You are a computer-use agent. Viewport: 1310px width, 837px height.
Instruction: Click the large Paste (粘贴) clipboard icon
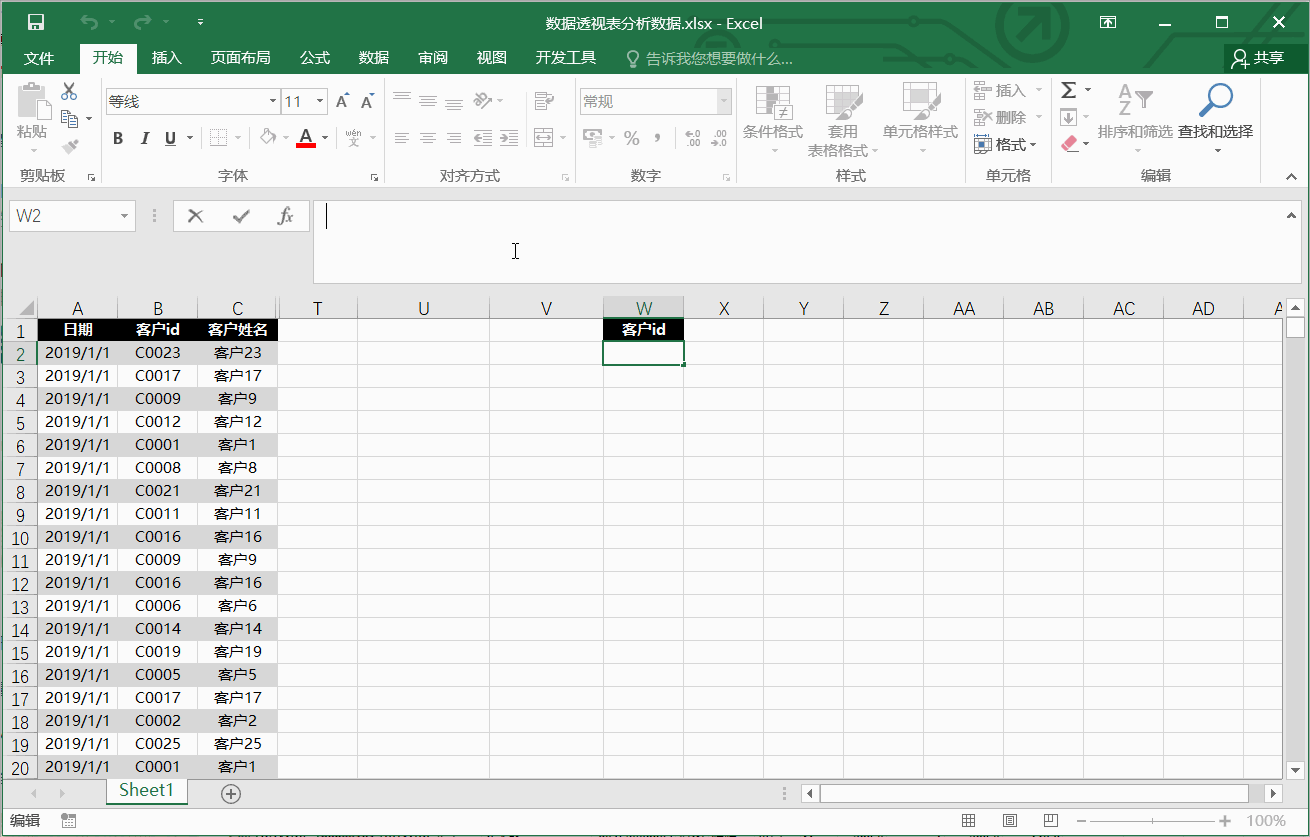coord(32,101)
